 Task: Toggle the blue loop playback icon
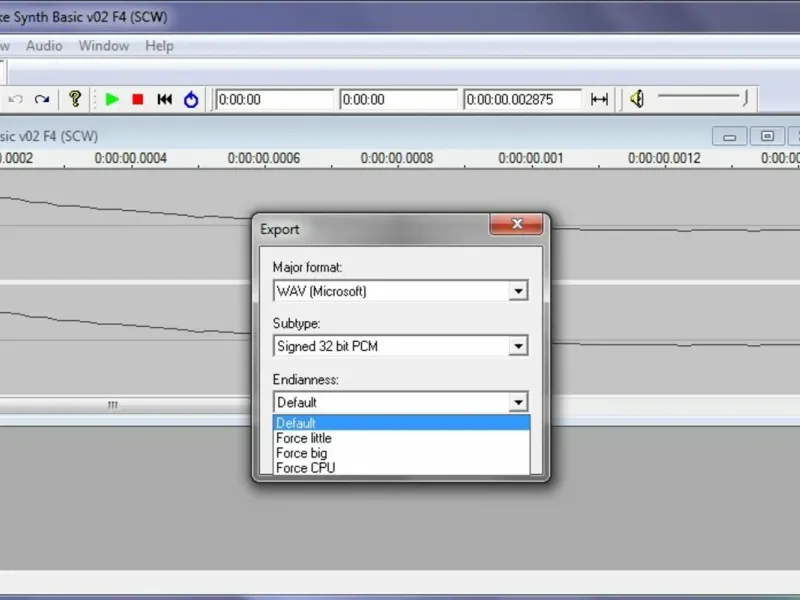191,99
